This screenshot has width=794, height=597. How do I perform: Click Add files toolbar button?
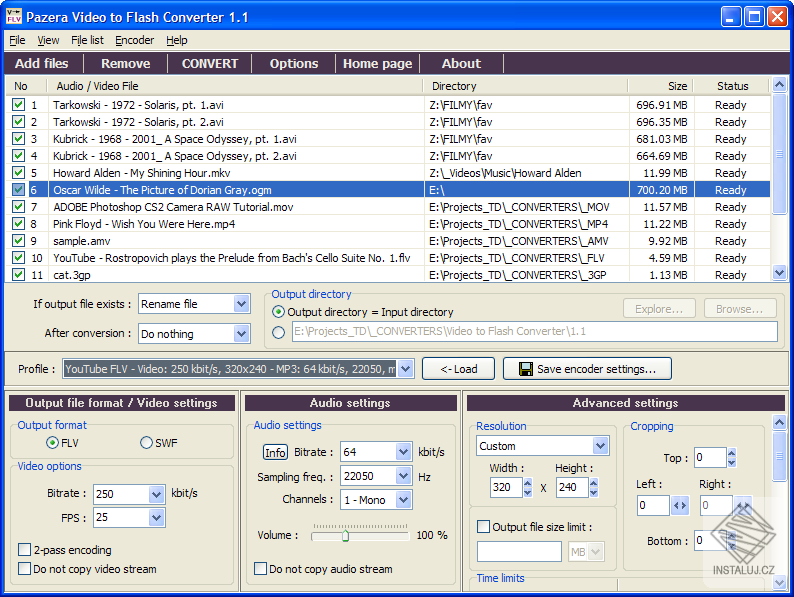(42, 63)
